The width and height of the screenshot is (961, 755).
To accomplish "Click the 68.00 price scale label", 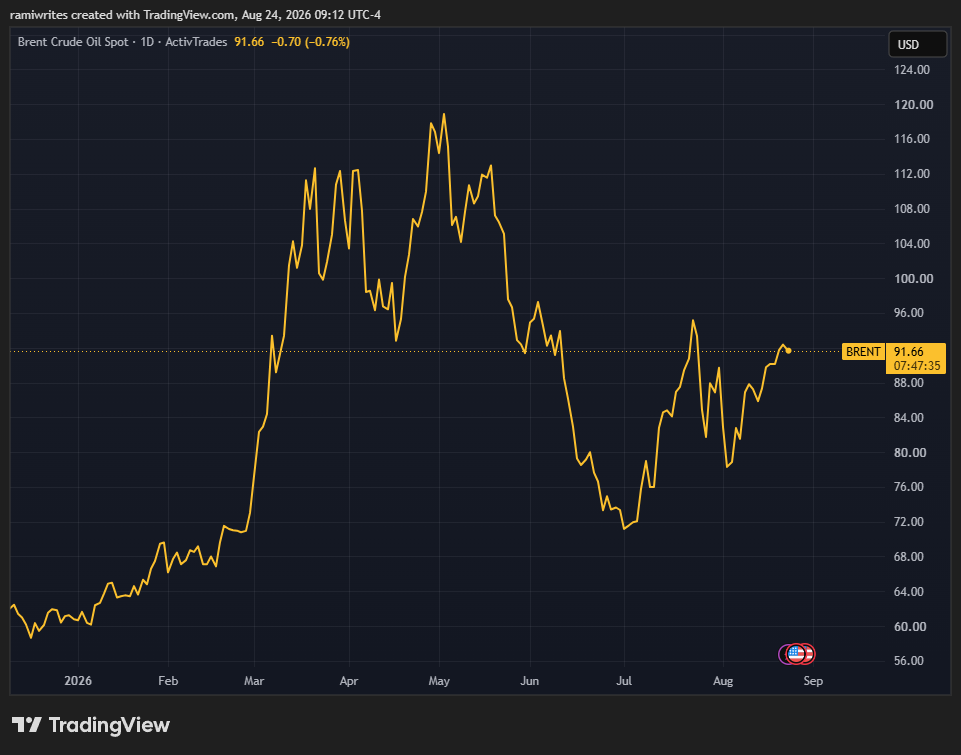I will pos(908,556).
